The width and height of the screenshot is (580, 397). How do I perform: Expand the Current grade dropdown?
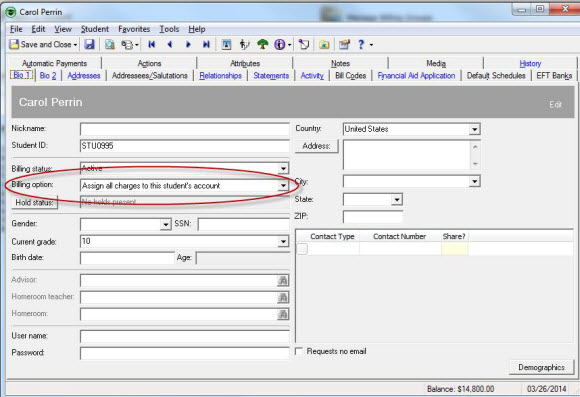283,242
